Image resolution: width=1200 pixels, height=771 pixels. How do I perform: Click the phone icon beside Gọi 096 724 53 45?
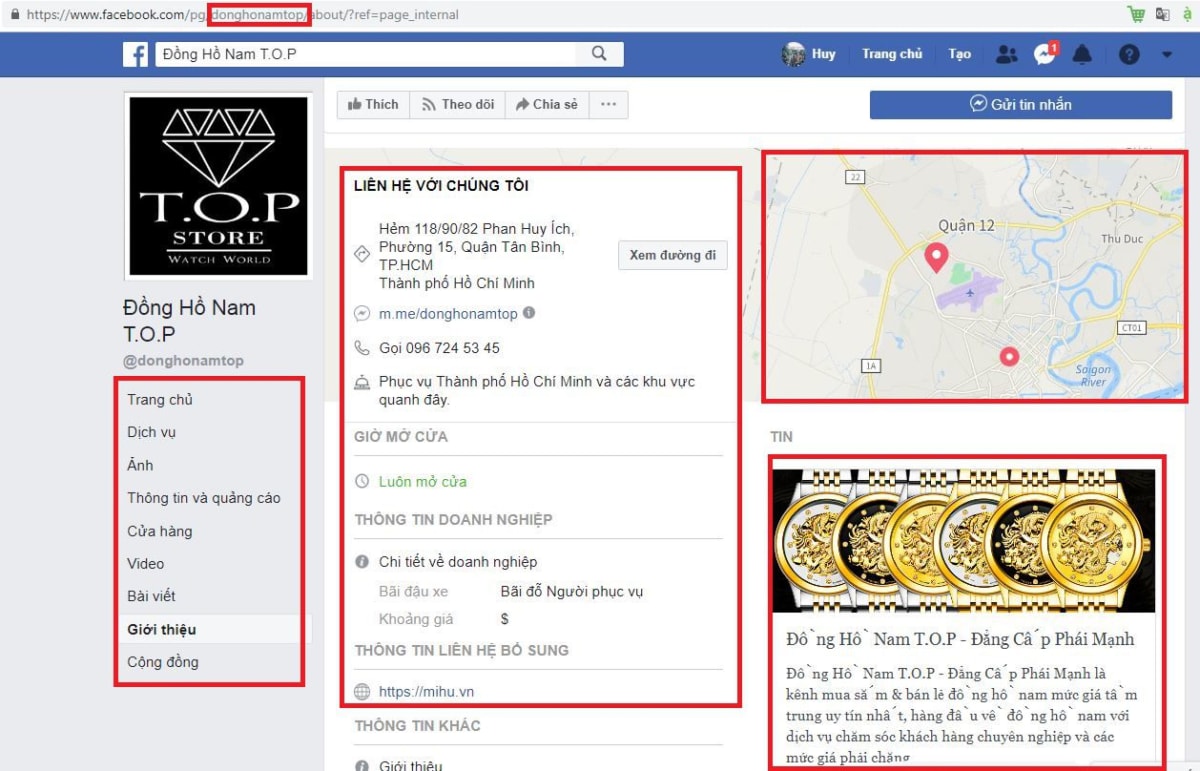[x=362, y=348]
